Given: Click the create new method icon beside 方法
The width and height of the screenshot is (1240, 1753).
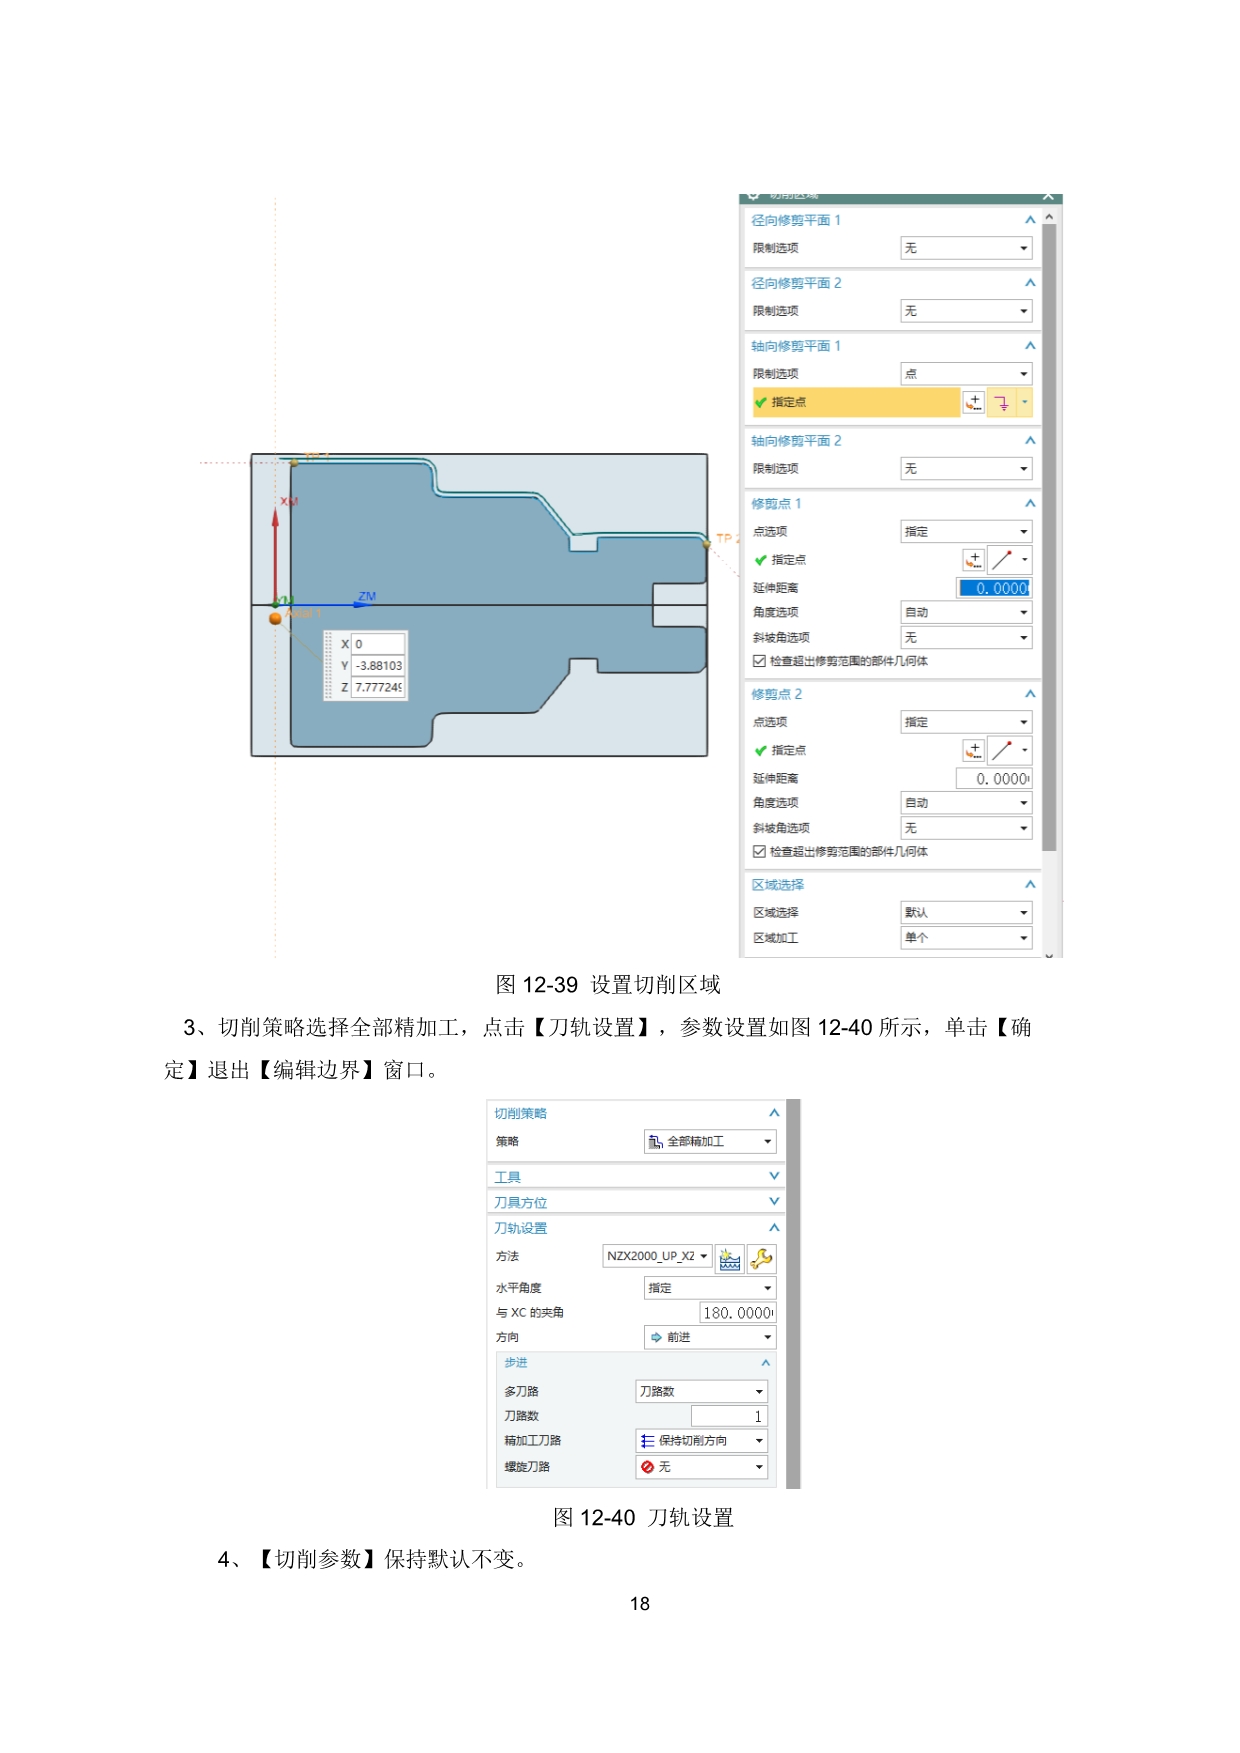Looking at the screenshot, I should tap(730, 1259).
